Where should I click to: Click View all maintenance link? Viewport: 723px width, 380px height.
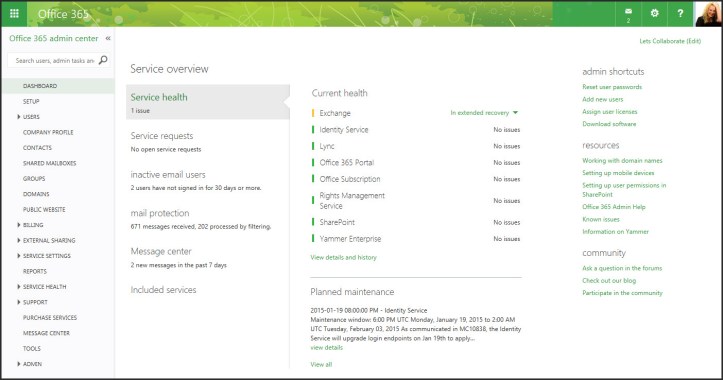pyautogui.click(x=321, y=364)
